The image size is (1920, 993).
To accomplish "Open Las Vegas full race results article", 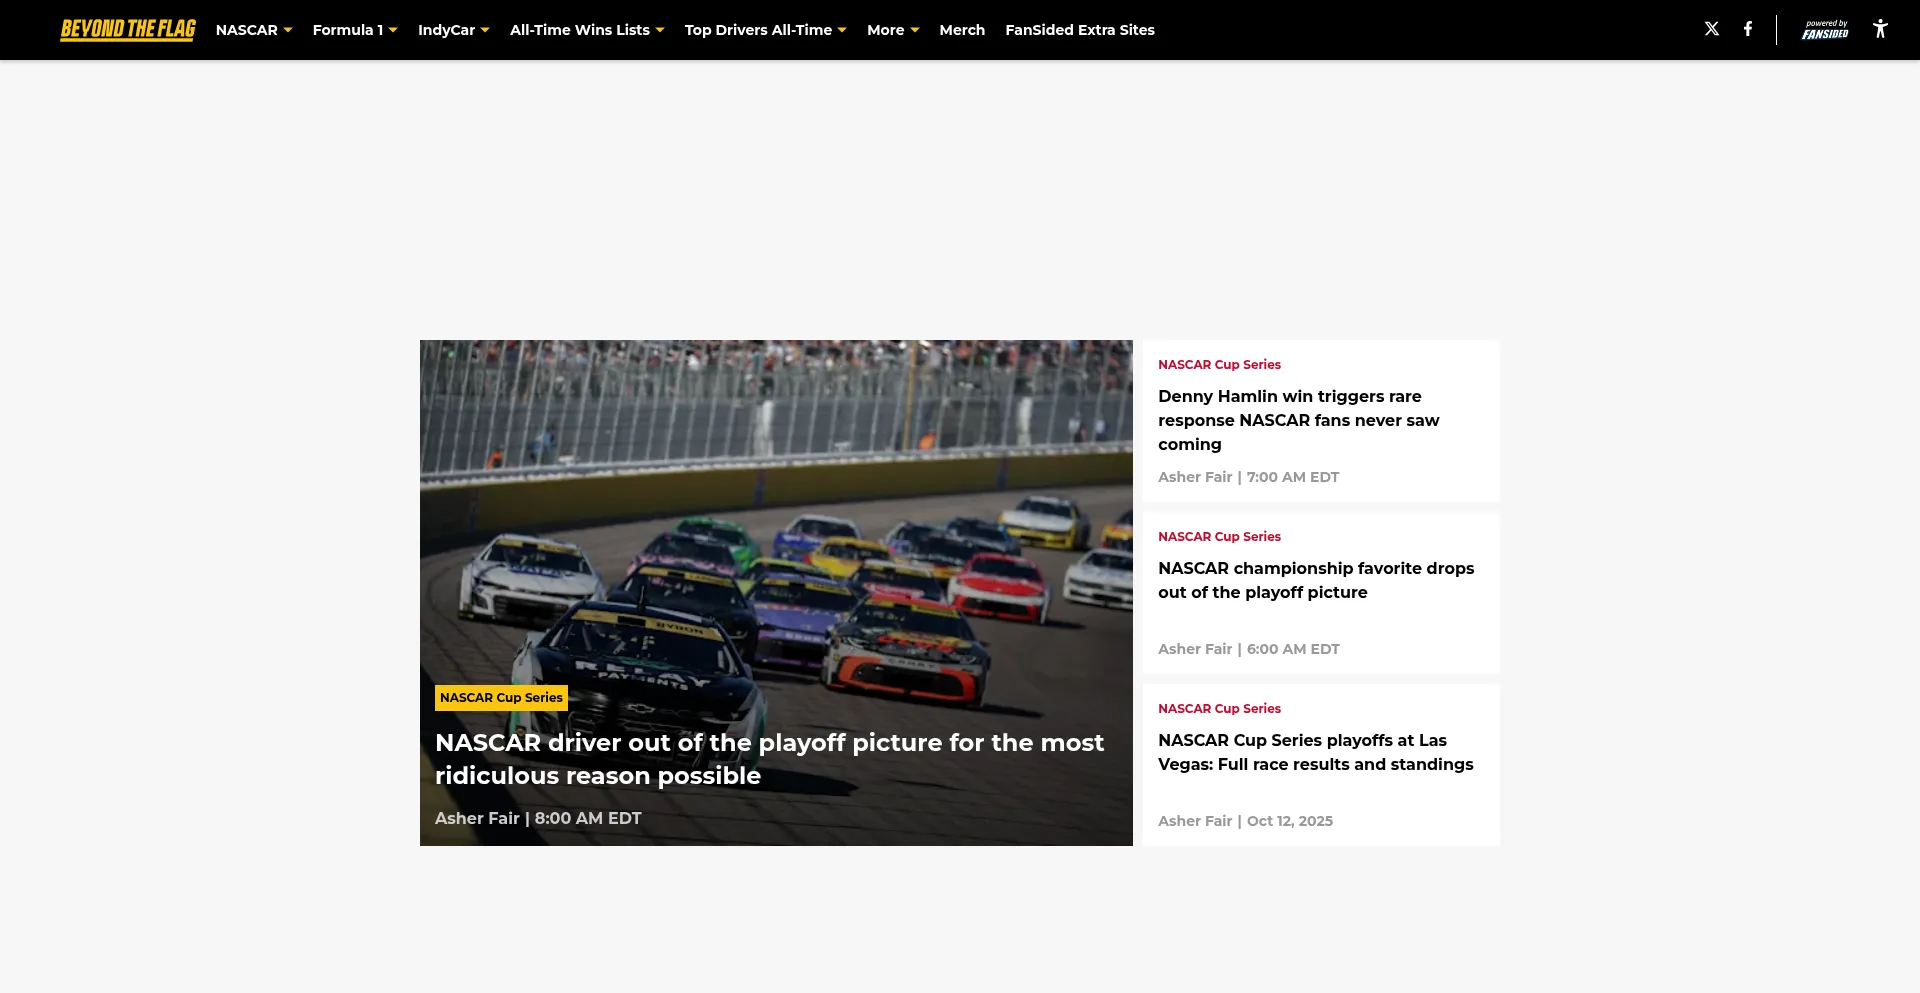I will point(1315,752).
